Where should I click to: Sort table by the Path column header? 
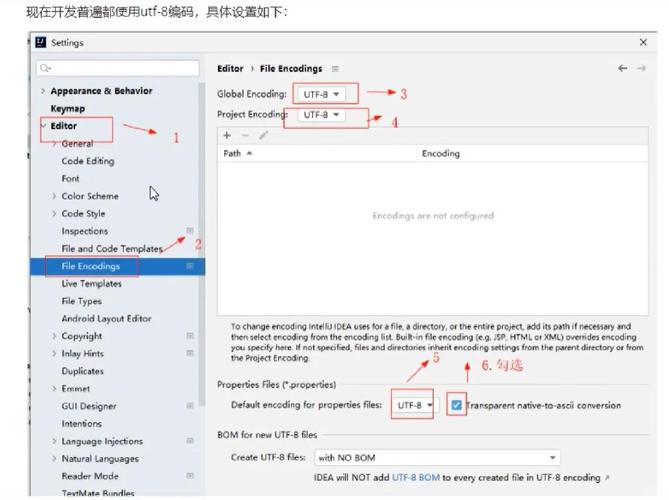(317, 153)
